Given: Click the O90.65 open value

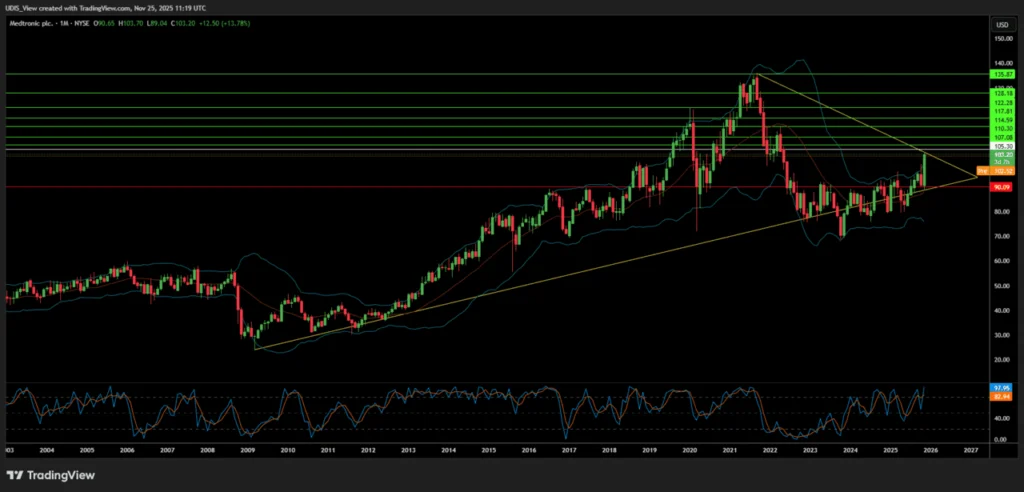Looking at the screenshot, I should [x=105, y=24].
